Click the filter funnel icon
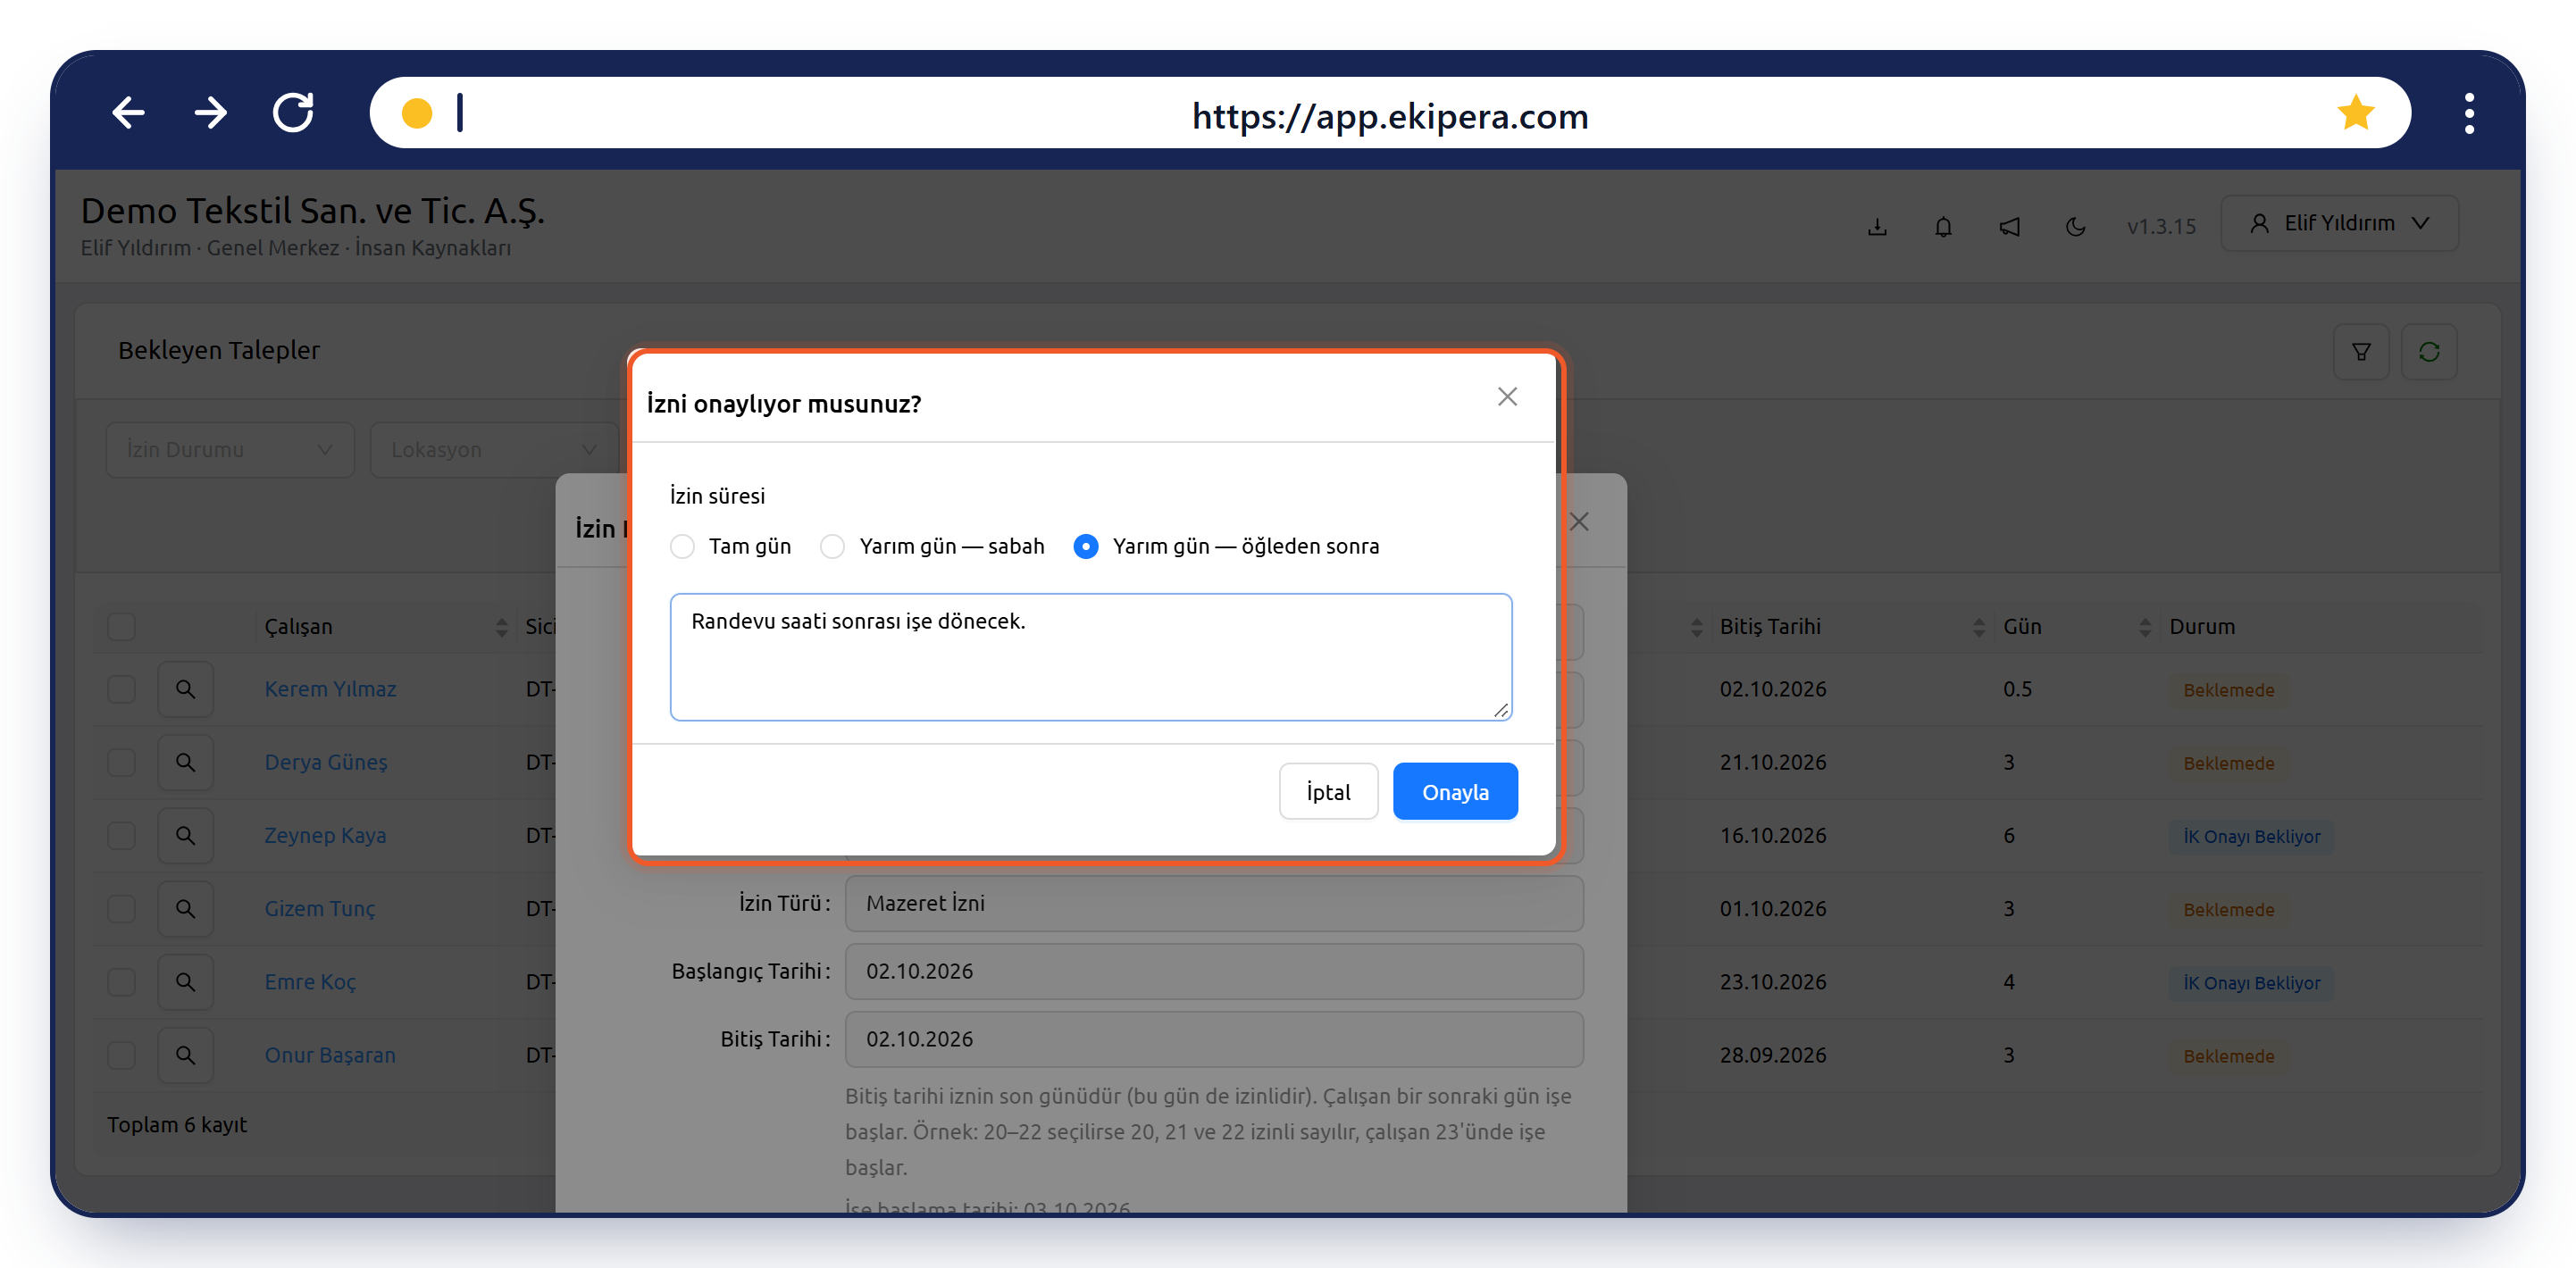2576x1268 pixels. click(x=2361, y=352)
